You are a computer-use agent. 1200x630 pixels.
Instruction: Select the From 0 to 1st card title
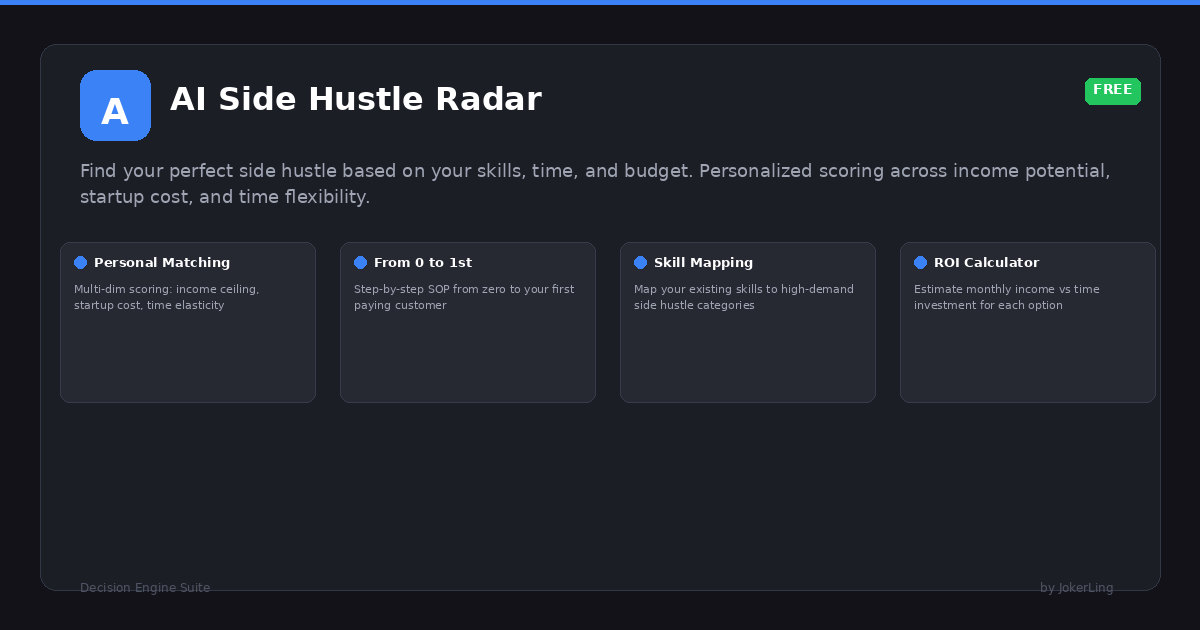(x=423, y=263)
